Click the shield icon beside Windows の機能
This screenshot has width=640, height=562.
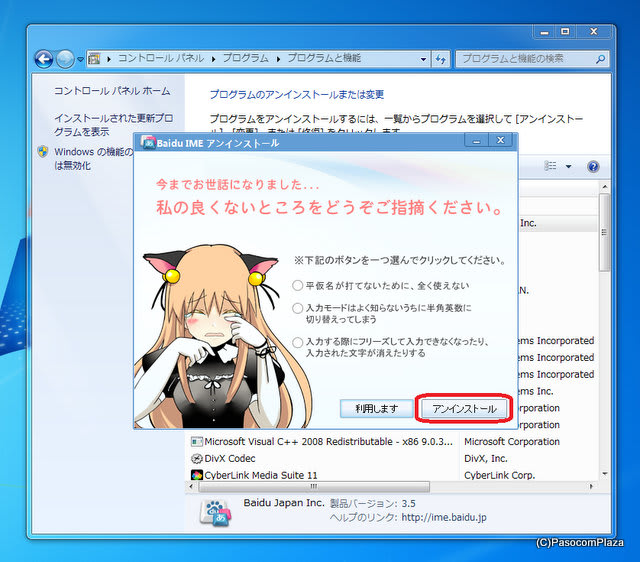coord(43,151)
